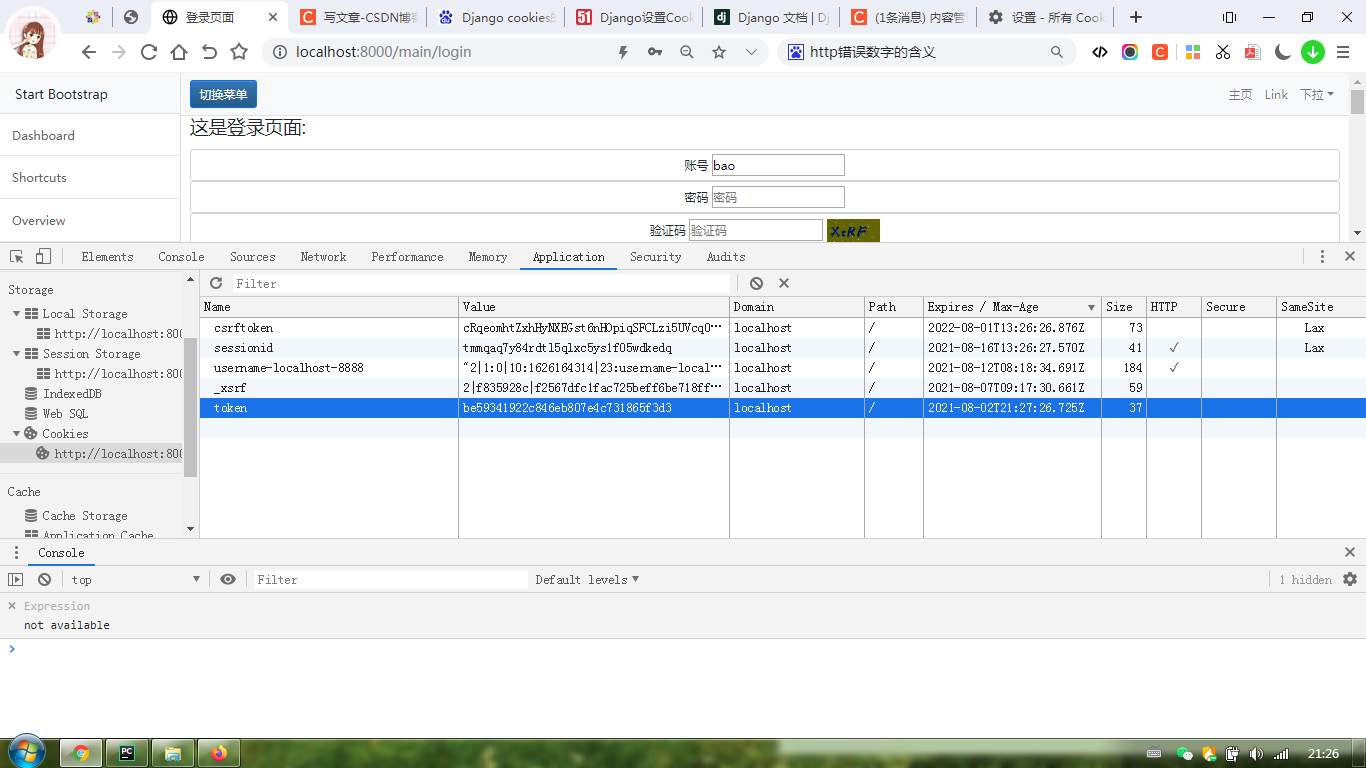The height and width of the screenshot is (768, 1366).
Task: Collapse the Local Storage tree node
Action: 17,313
